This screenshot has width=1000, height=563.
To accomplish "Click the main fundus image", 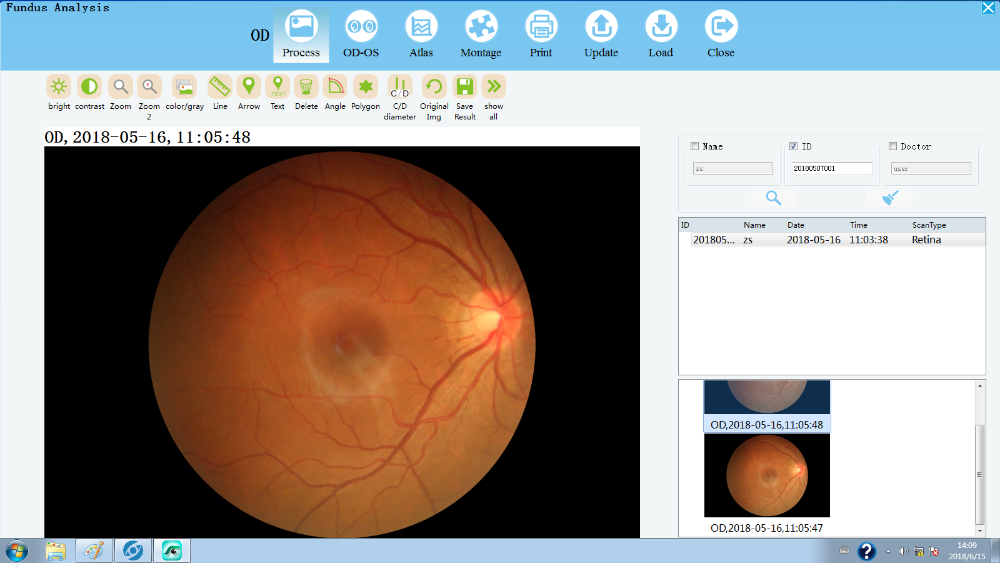I will click(342, 342).
